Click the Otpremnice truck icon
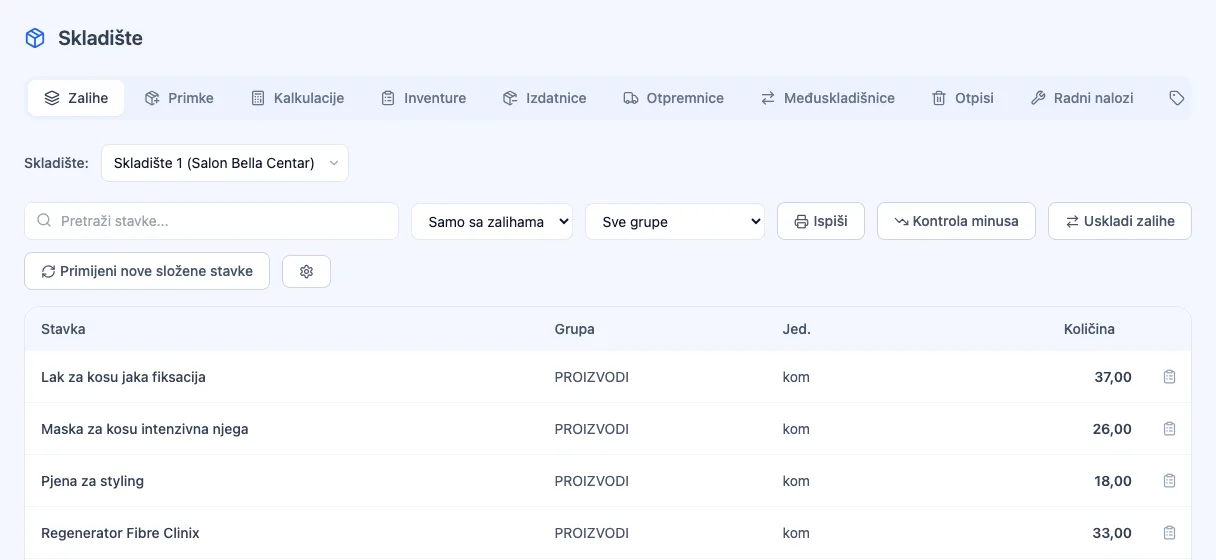The height and width of the screenshot is (560, 1216). click(631, 98)
